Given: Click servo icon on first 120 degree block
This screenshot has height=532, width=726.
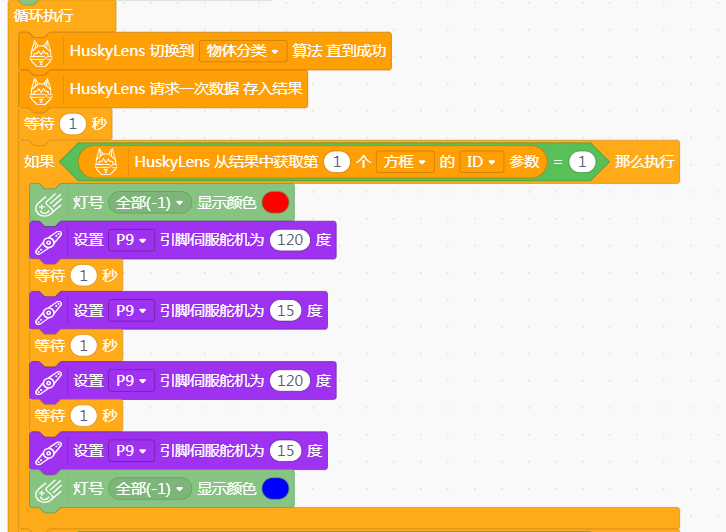Looking at the screenshot, I should click(49, 242).
